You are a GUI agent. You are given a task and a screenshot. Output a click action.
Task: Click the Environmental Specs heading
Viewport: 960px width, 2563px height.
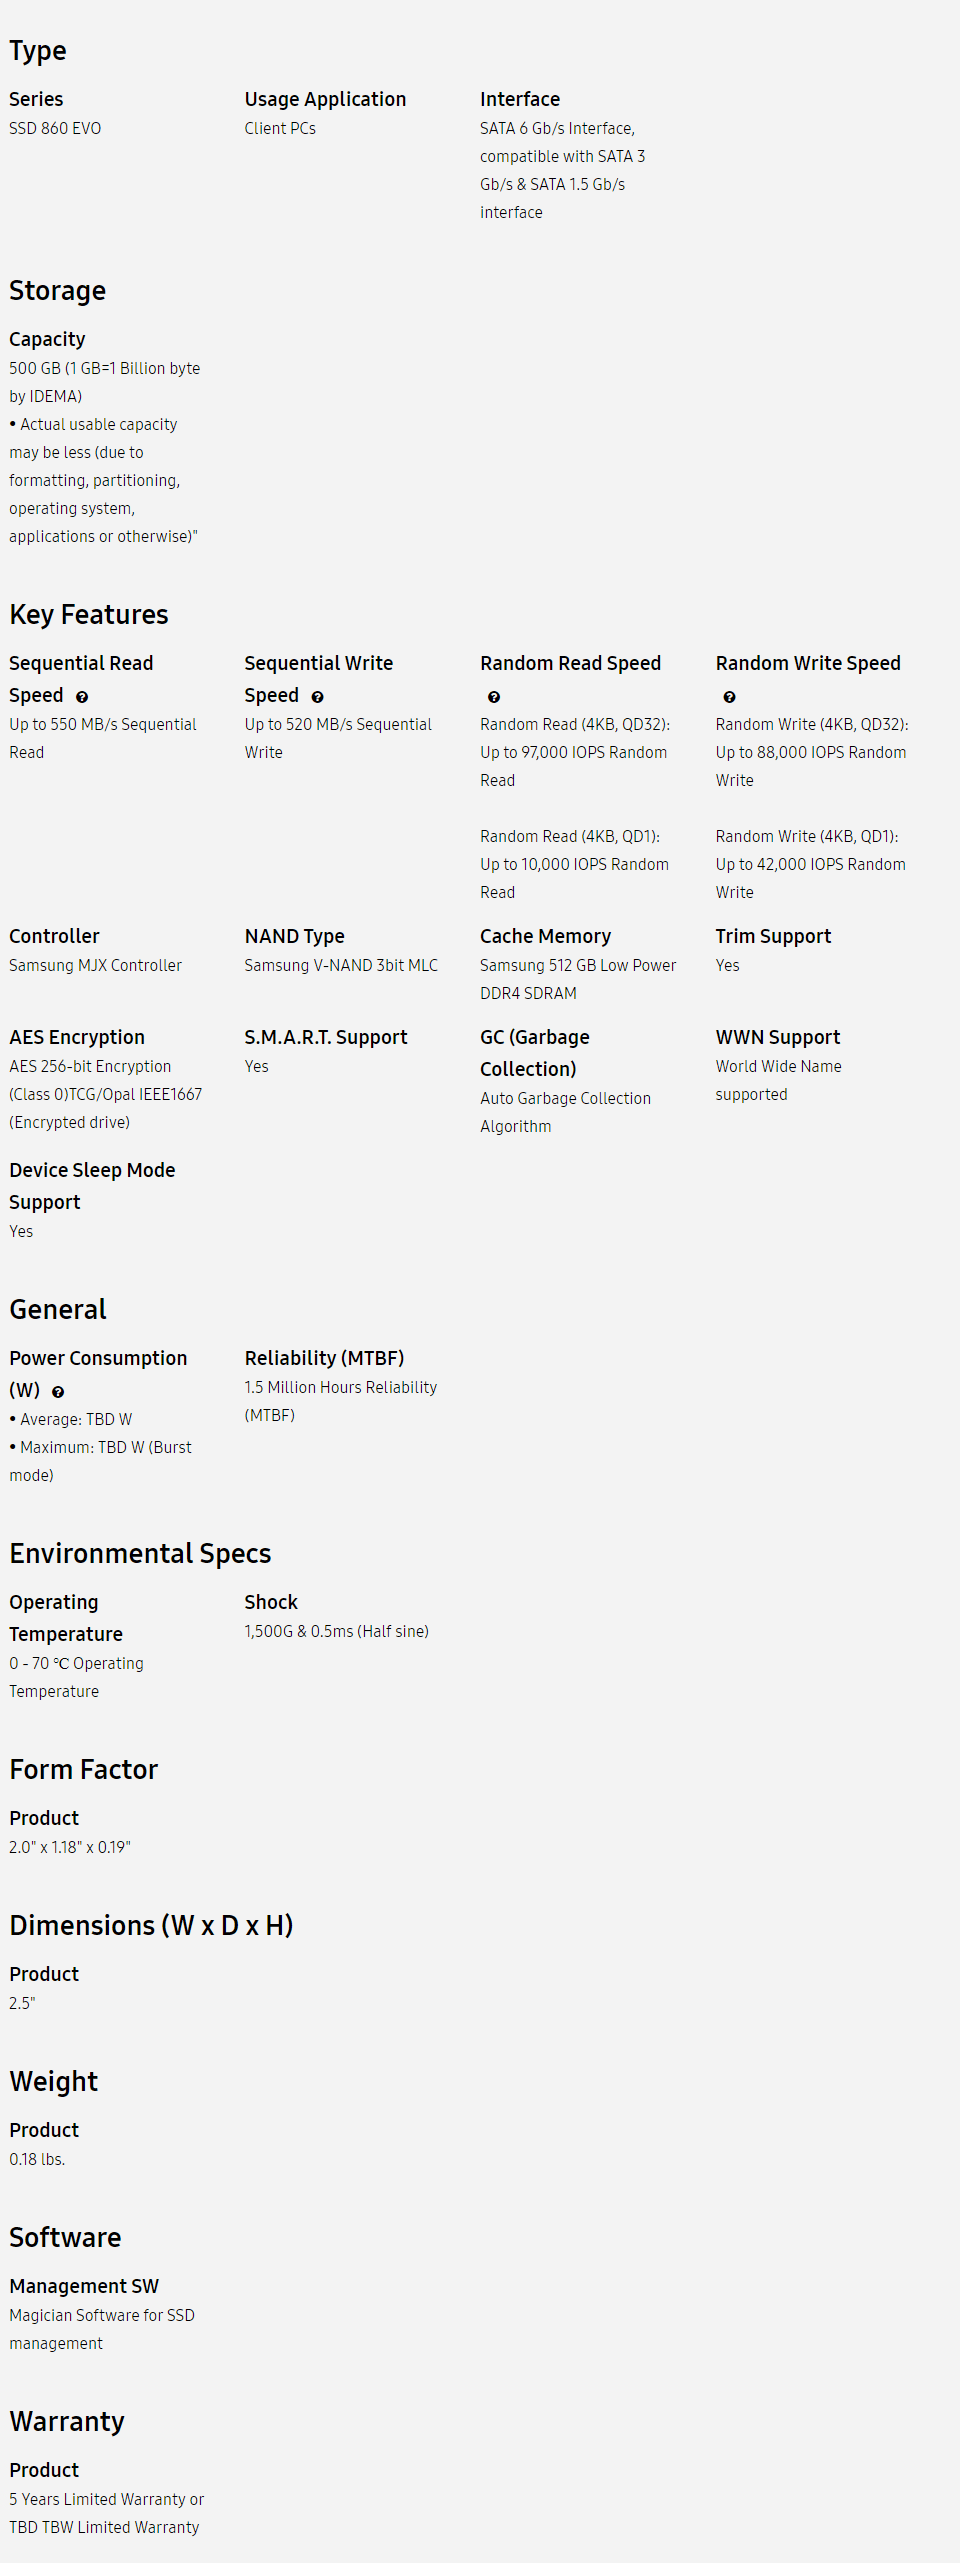click(140, 1554)
